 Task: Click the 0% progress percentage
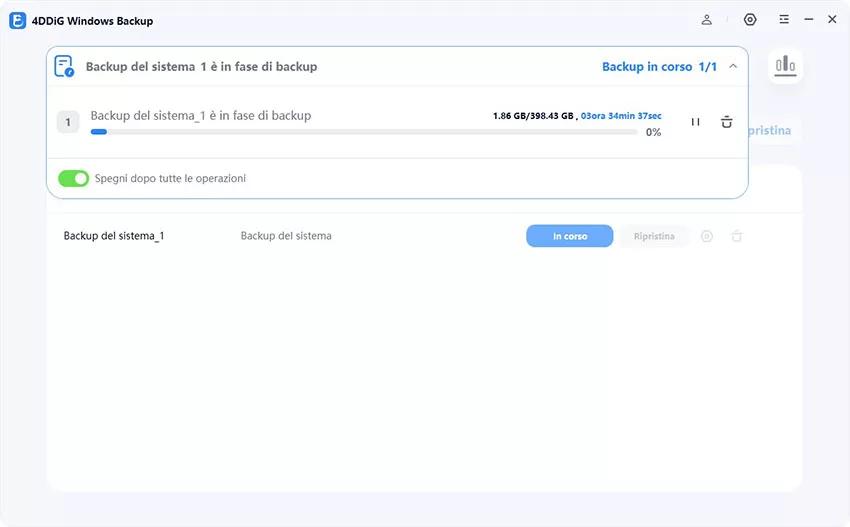(x=653, y=132)
